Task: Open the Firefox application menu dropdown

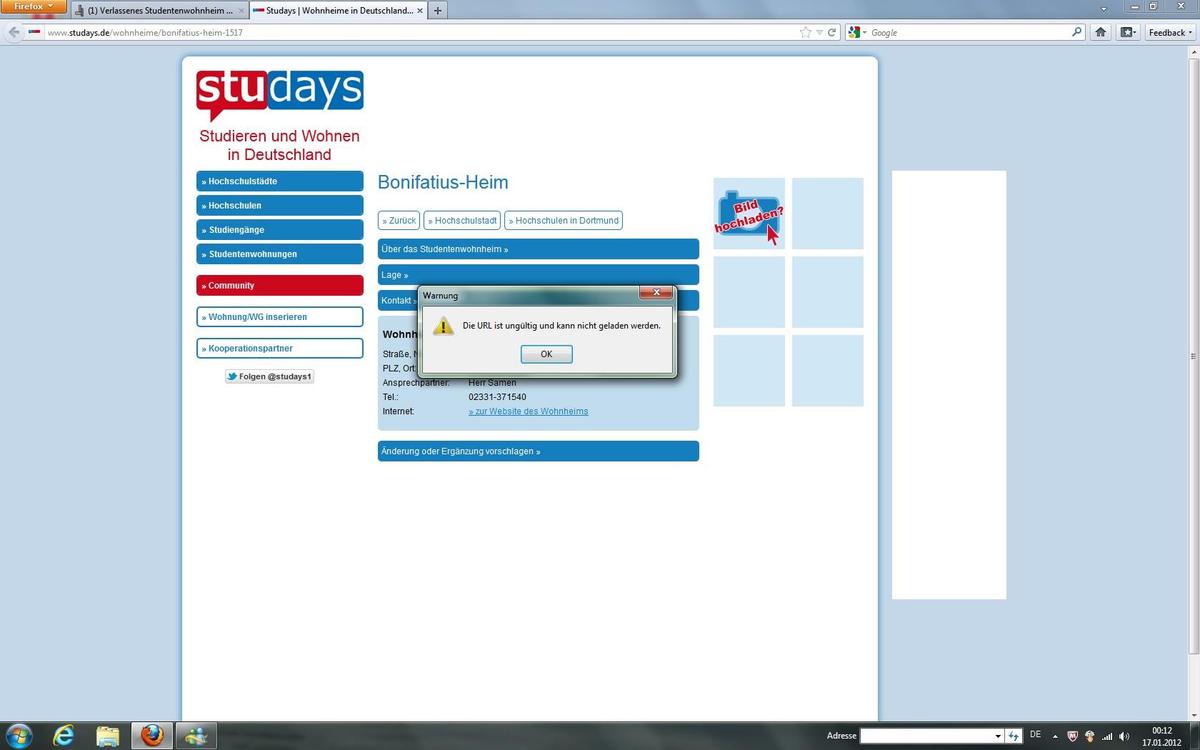Action: point(34,6)
